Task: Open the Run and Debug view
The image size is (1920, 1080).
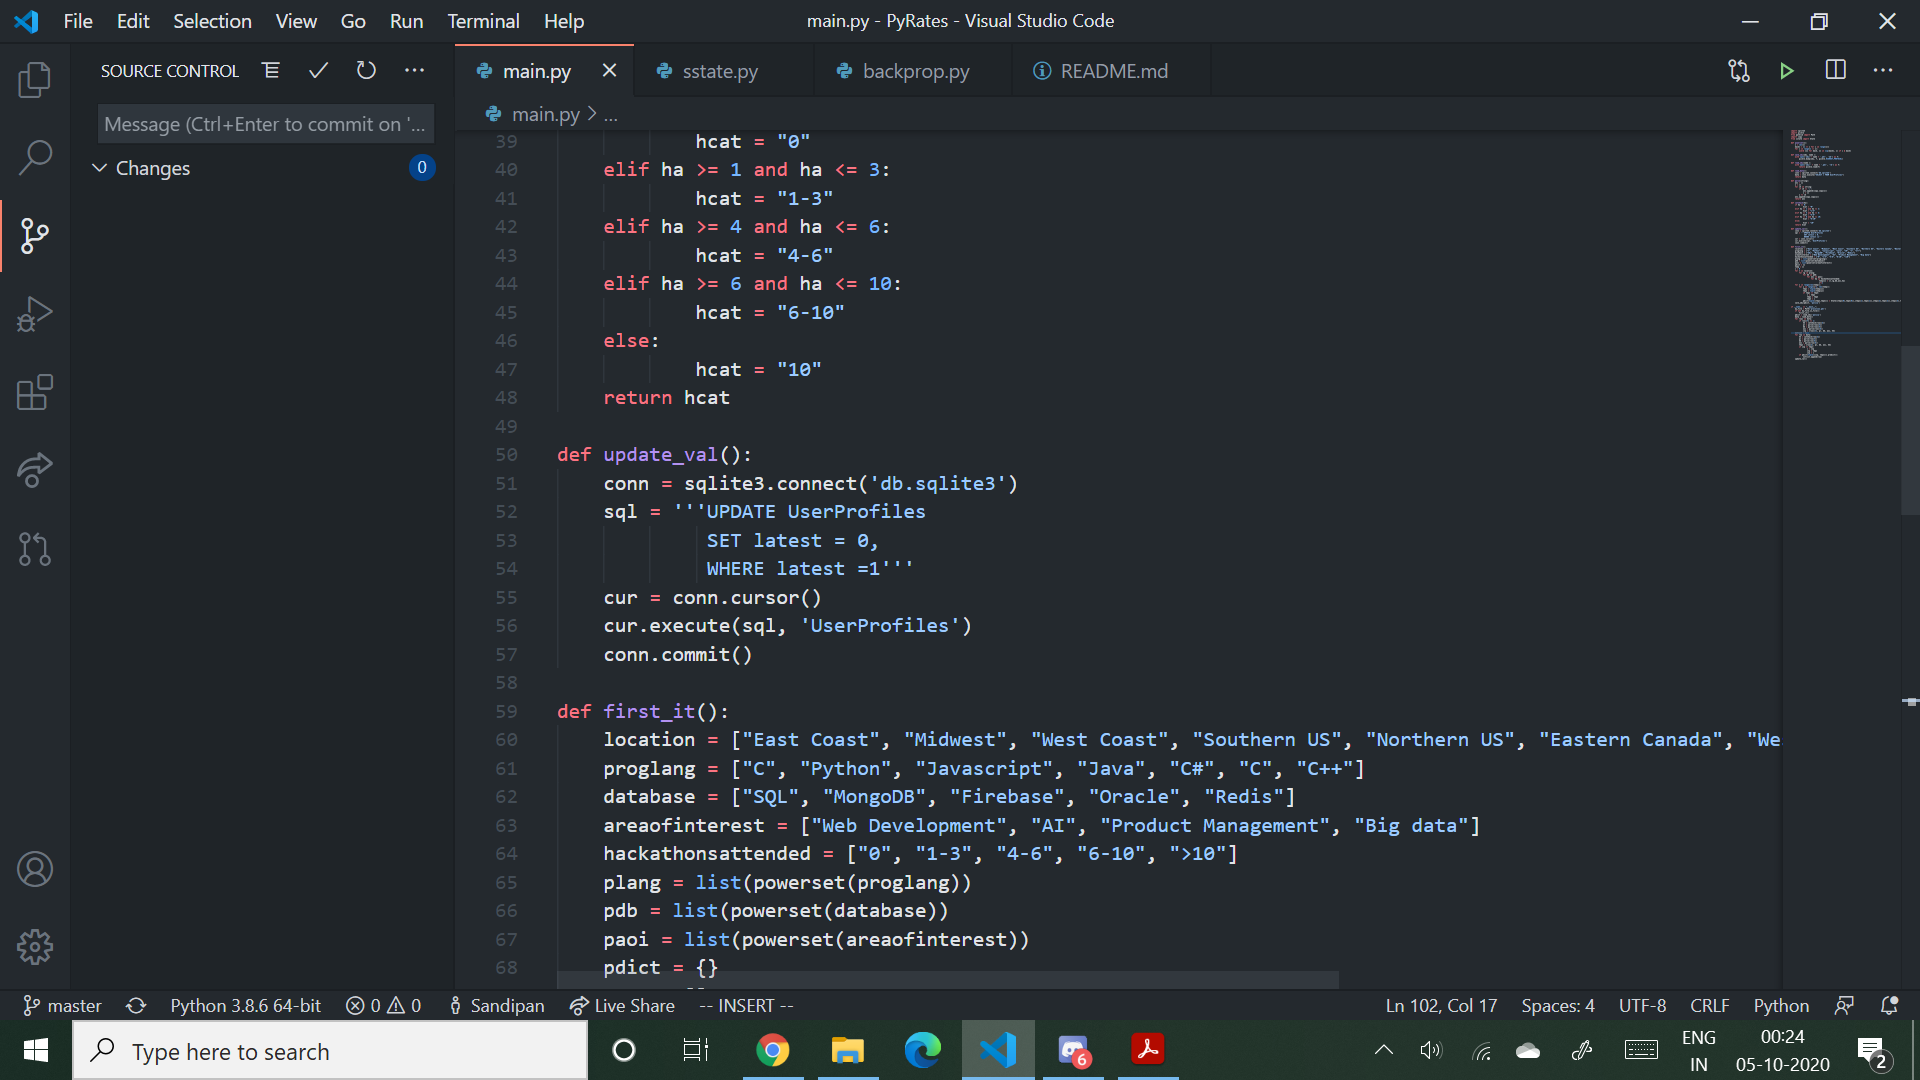Action: tap(34, 314)
